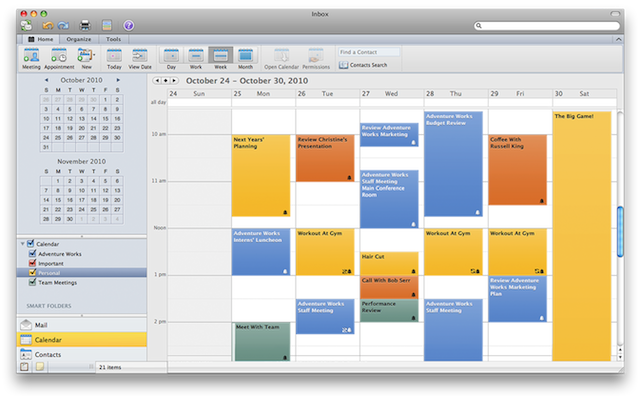
Task: Open Contacts Search
Action: (363, 65)
